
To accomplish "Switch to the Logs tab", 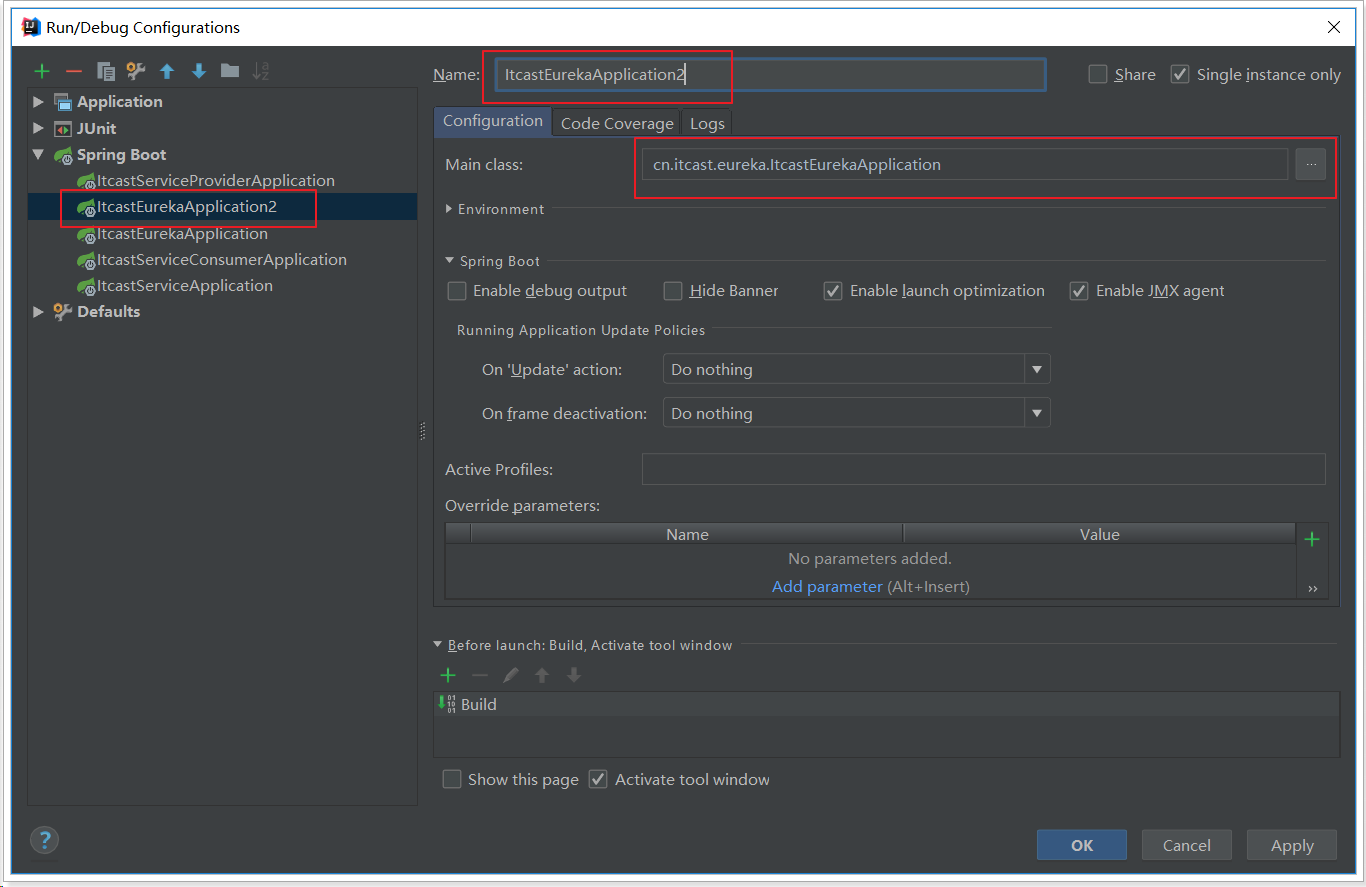I will [707, 123].
